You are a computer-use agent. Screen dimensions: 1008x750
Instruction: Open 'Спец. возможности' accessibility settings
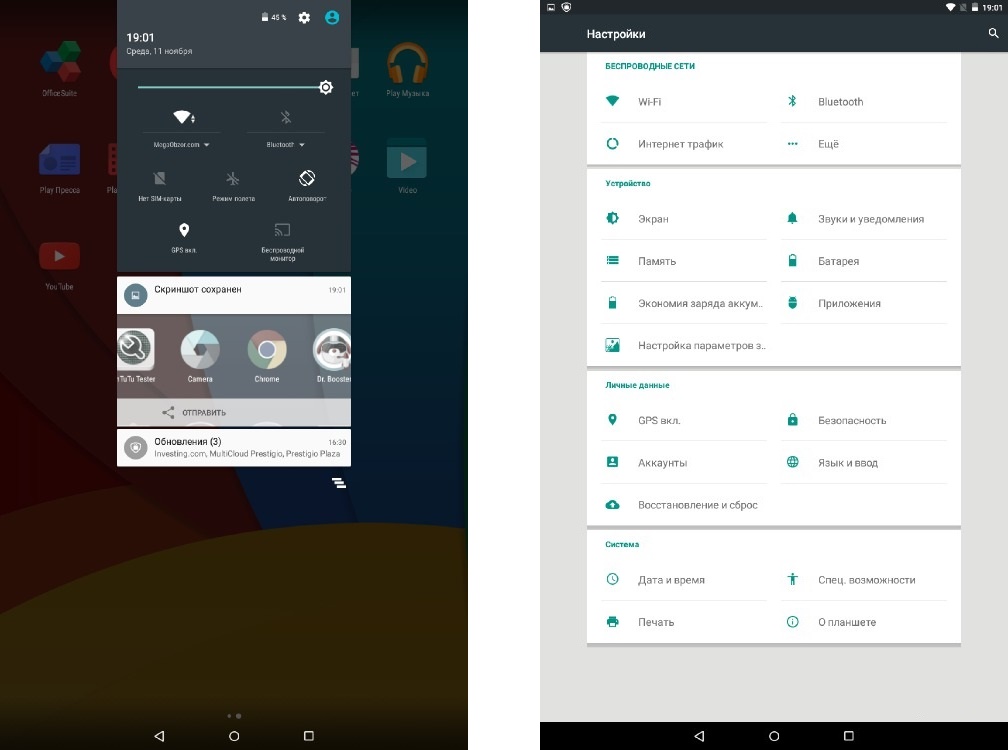pos(864,580)
